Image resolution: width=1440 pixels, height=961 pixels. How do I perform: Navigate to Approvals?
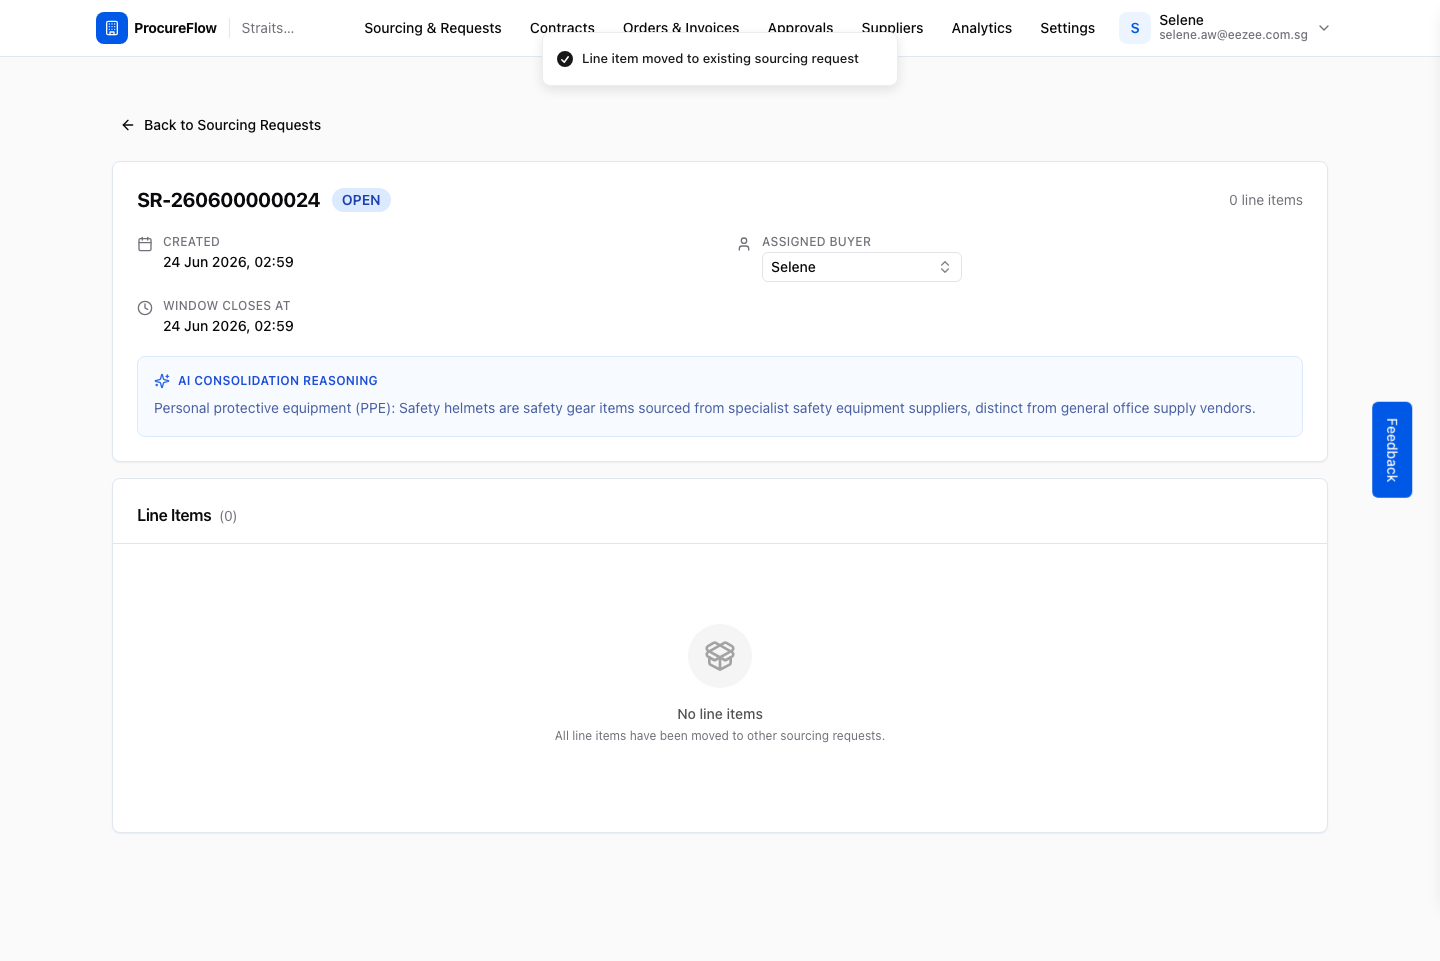coord(801,28)
